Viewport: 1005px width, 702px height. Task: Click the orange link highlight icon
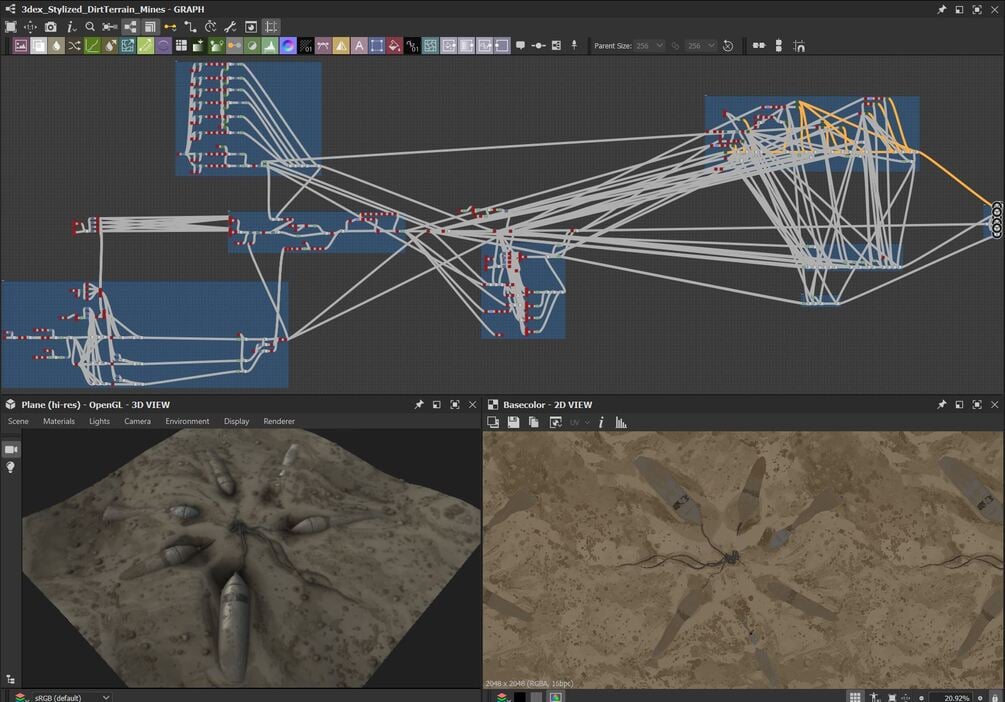pyautogui.click(x=170, y=27)
